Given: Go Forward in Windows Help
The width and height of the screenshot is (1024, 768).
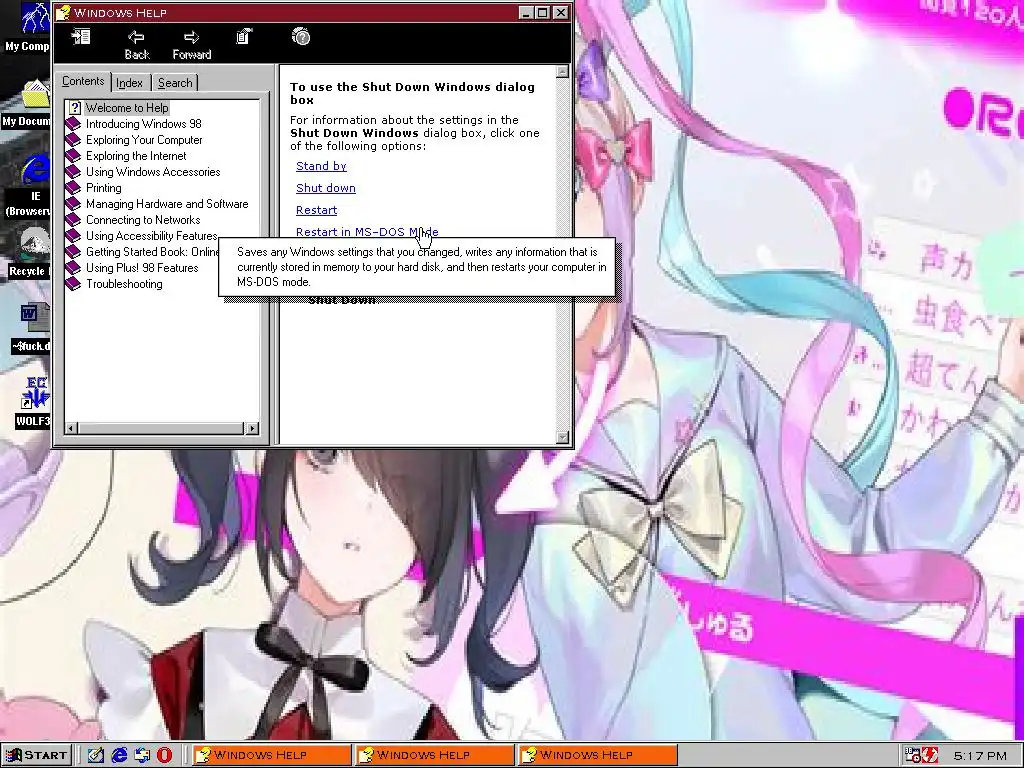Looking at the screenshot, I should point(191,44).
